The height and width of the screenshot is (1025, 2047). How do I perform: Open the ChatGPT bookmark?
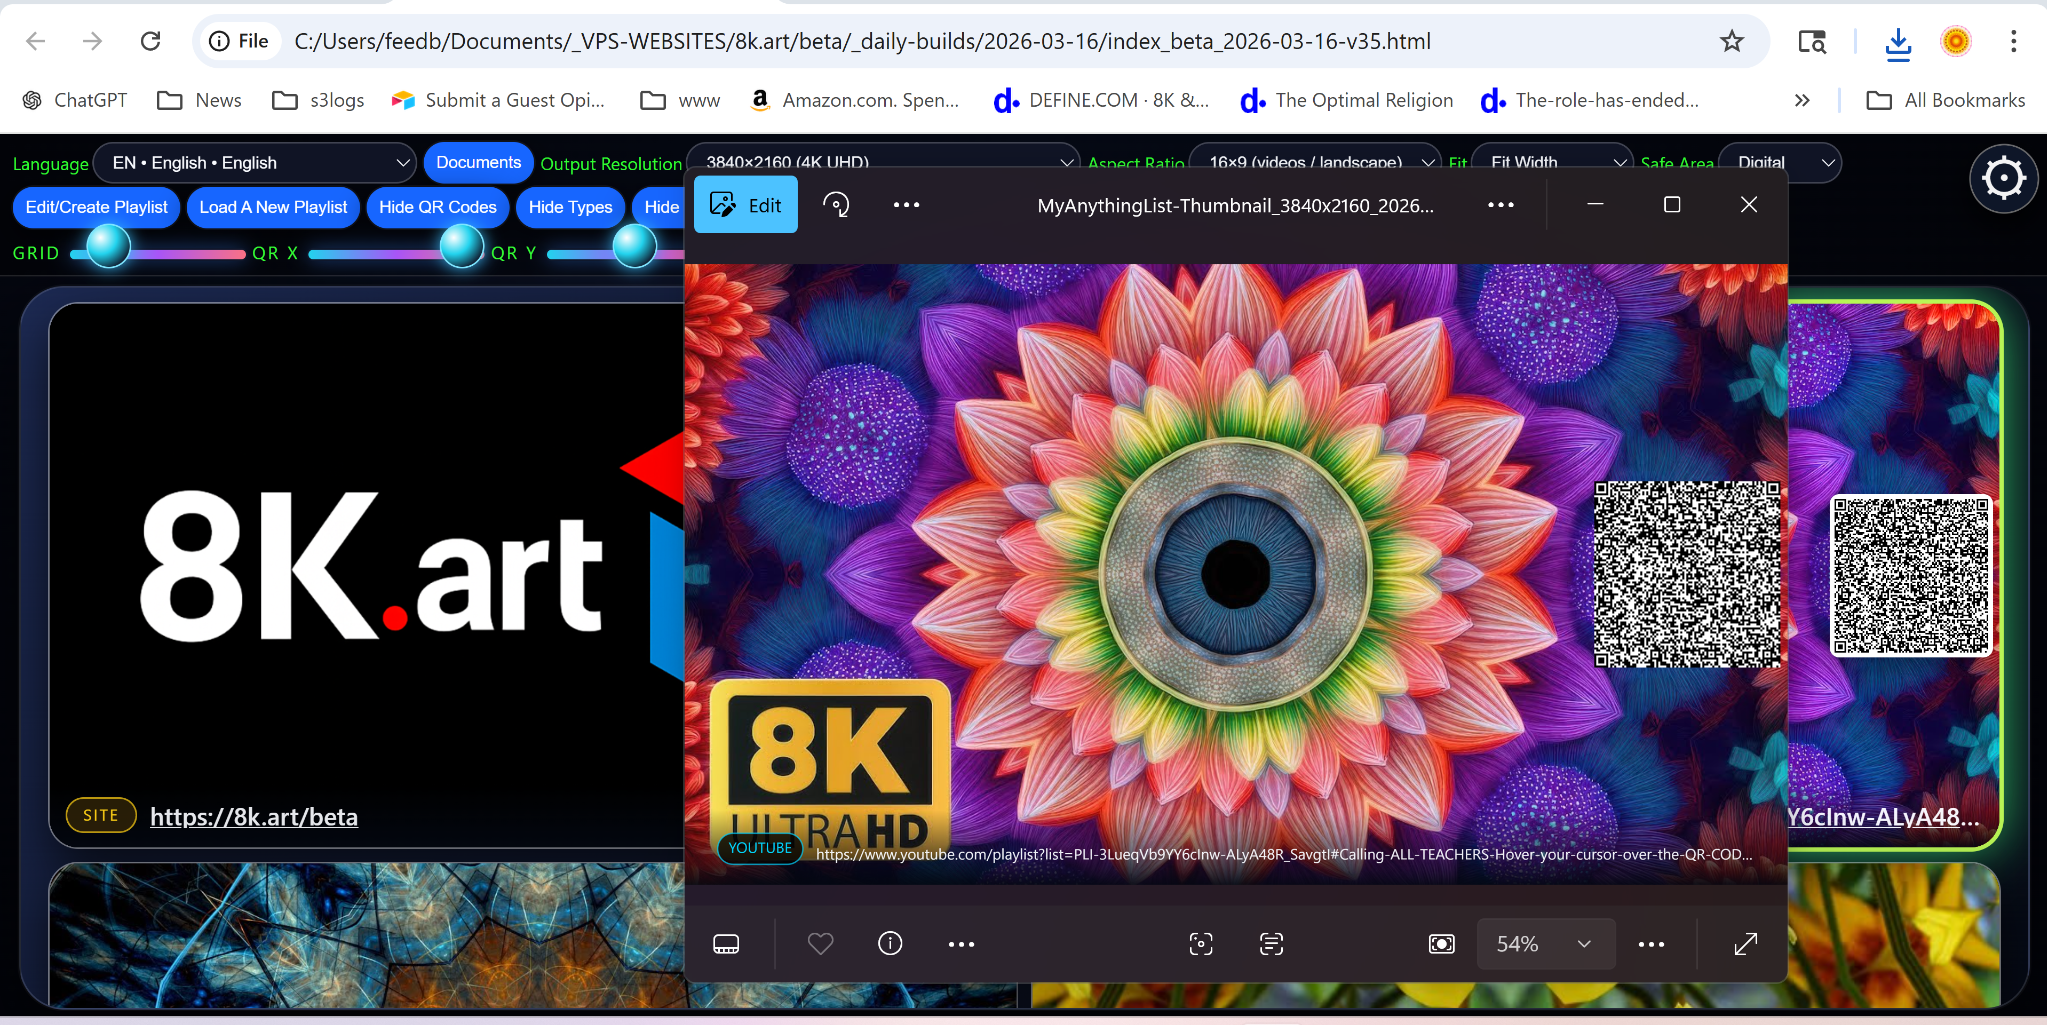point(76,100)
